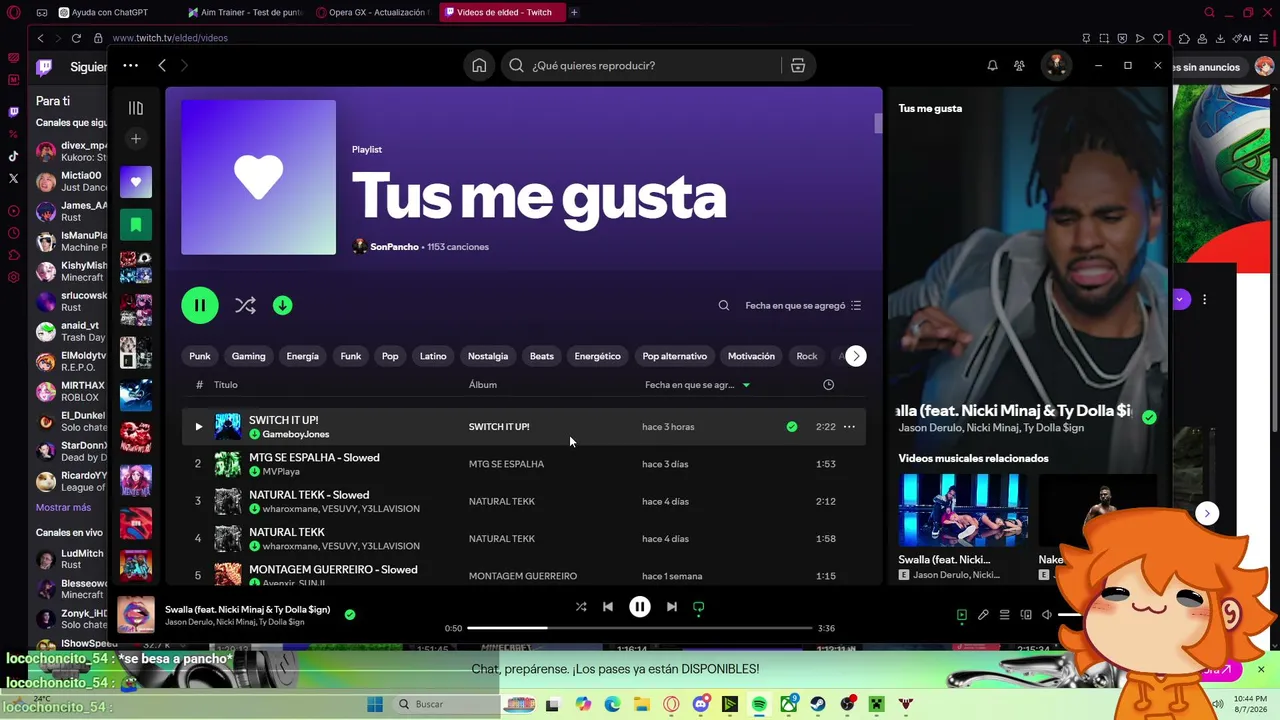Screen dimensions: 1280x720
Task: Toggle shuffle in bottom player bar
Action: [x=581, y=607]
